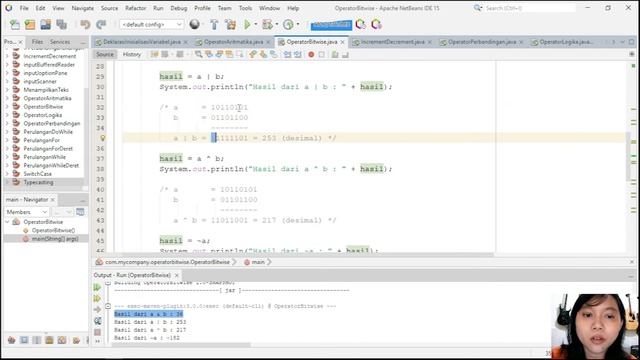Click the Profile Project clock icon
The image size is (640, 360).
point(288,24)
